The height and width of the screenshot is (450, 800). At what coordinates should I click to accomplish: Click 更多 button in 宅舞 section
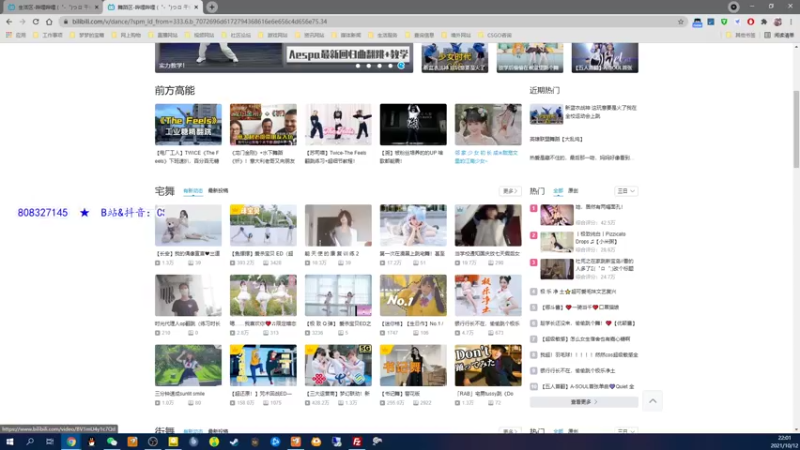(x=510, y=191)
